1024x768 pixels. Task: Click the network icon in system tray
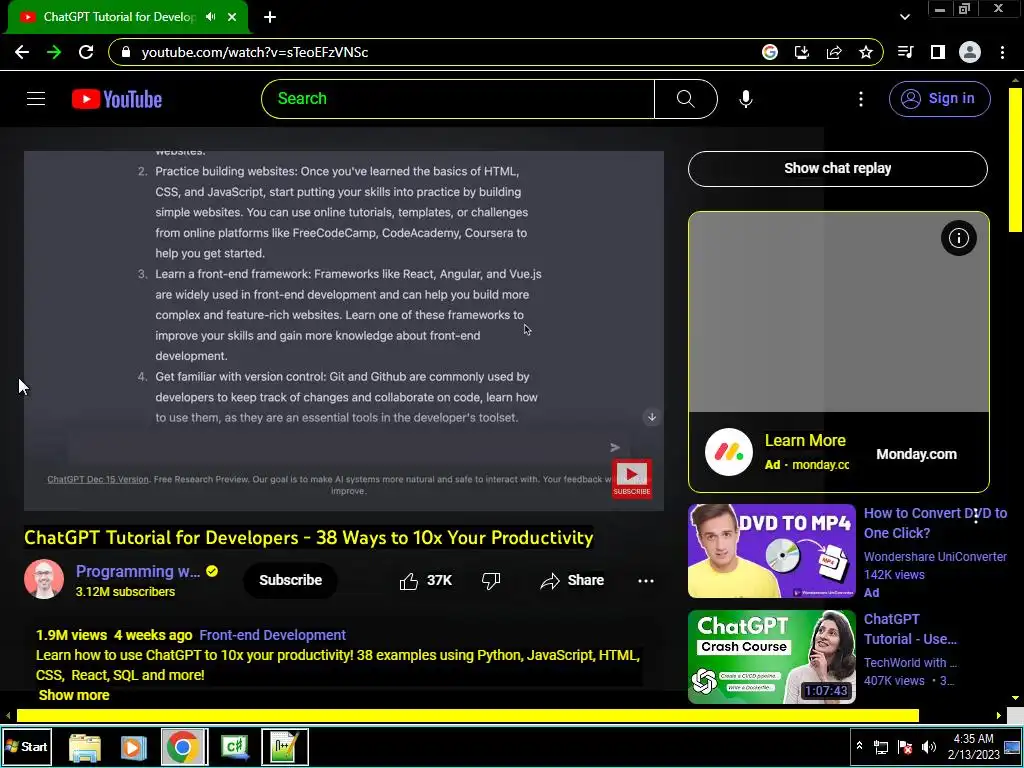(x=881, y=746)
